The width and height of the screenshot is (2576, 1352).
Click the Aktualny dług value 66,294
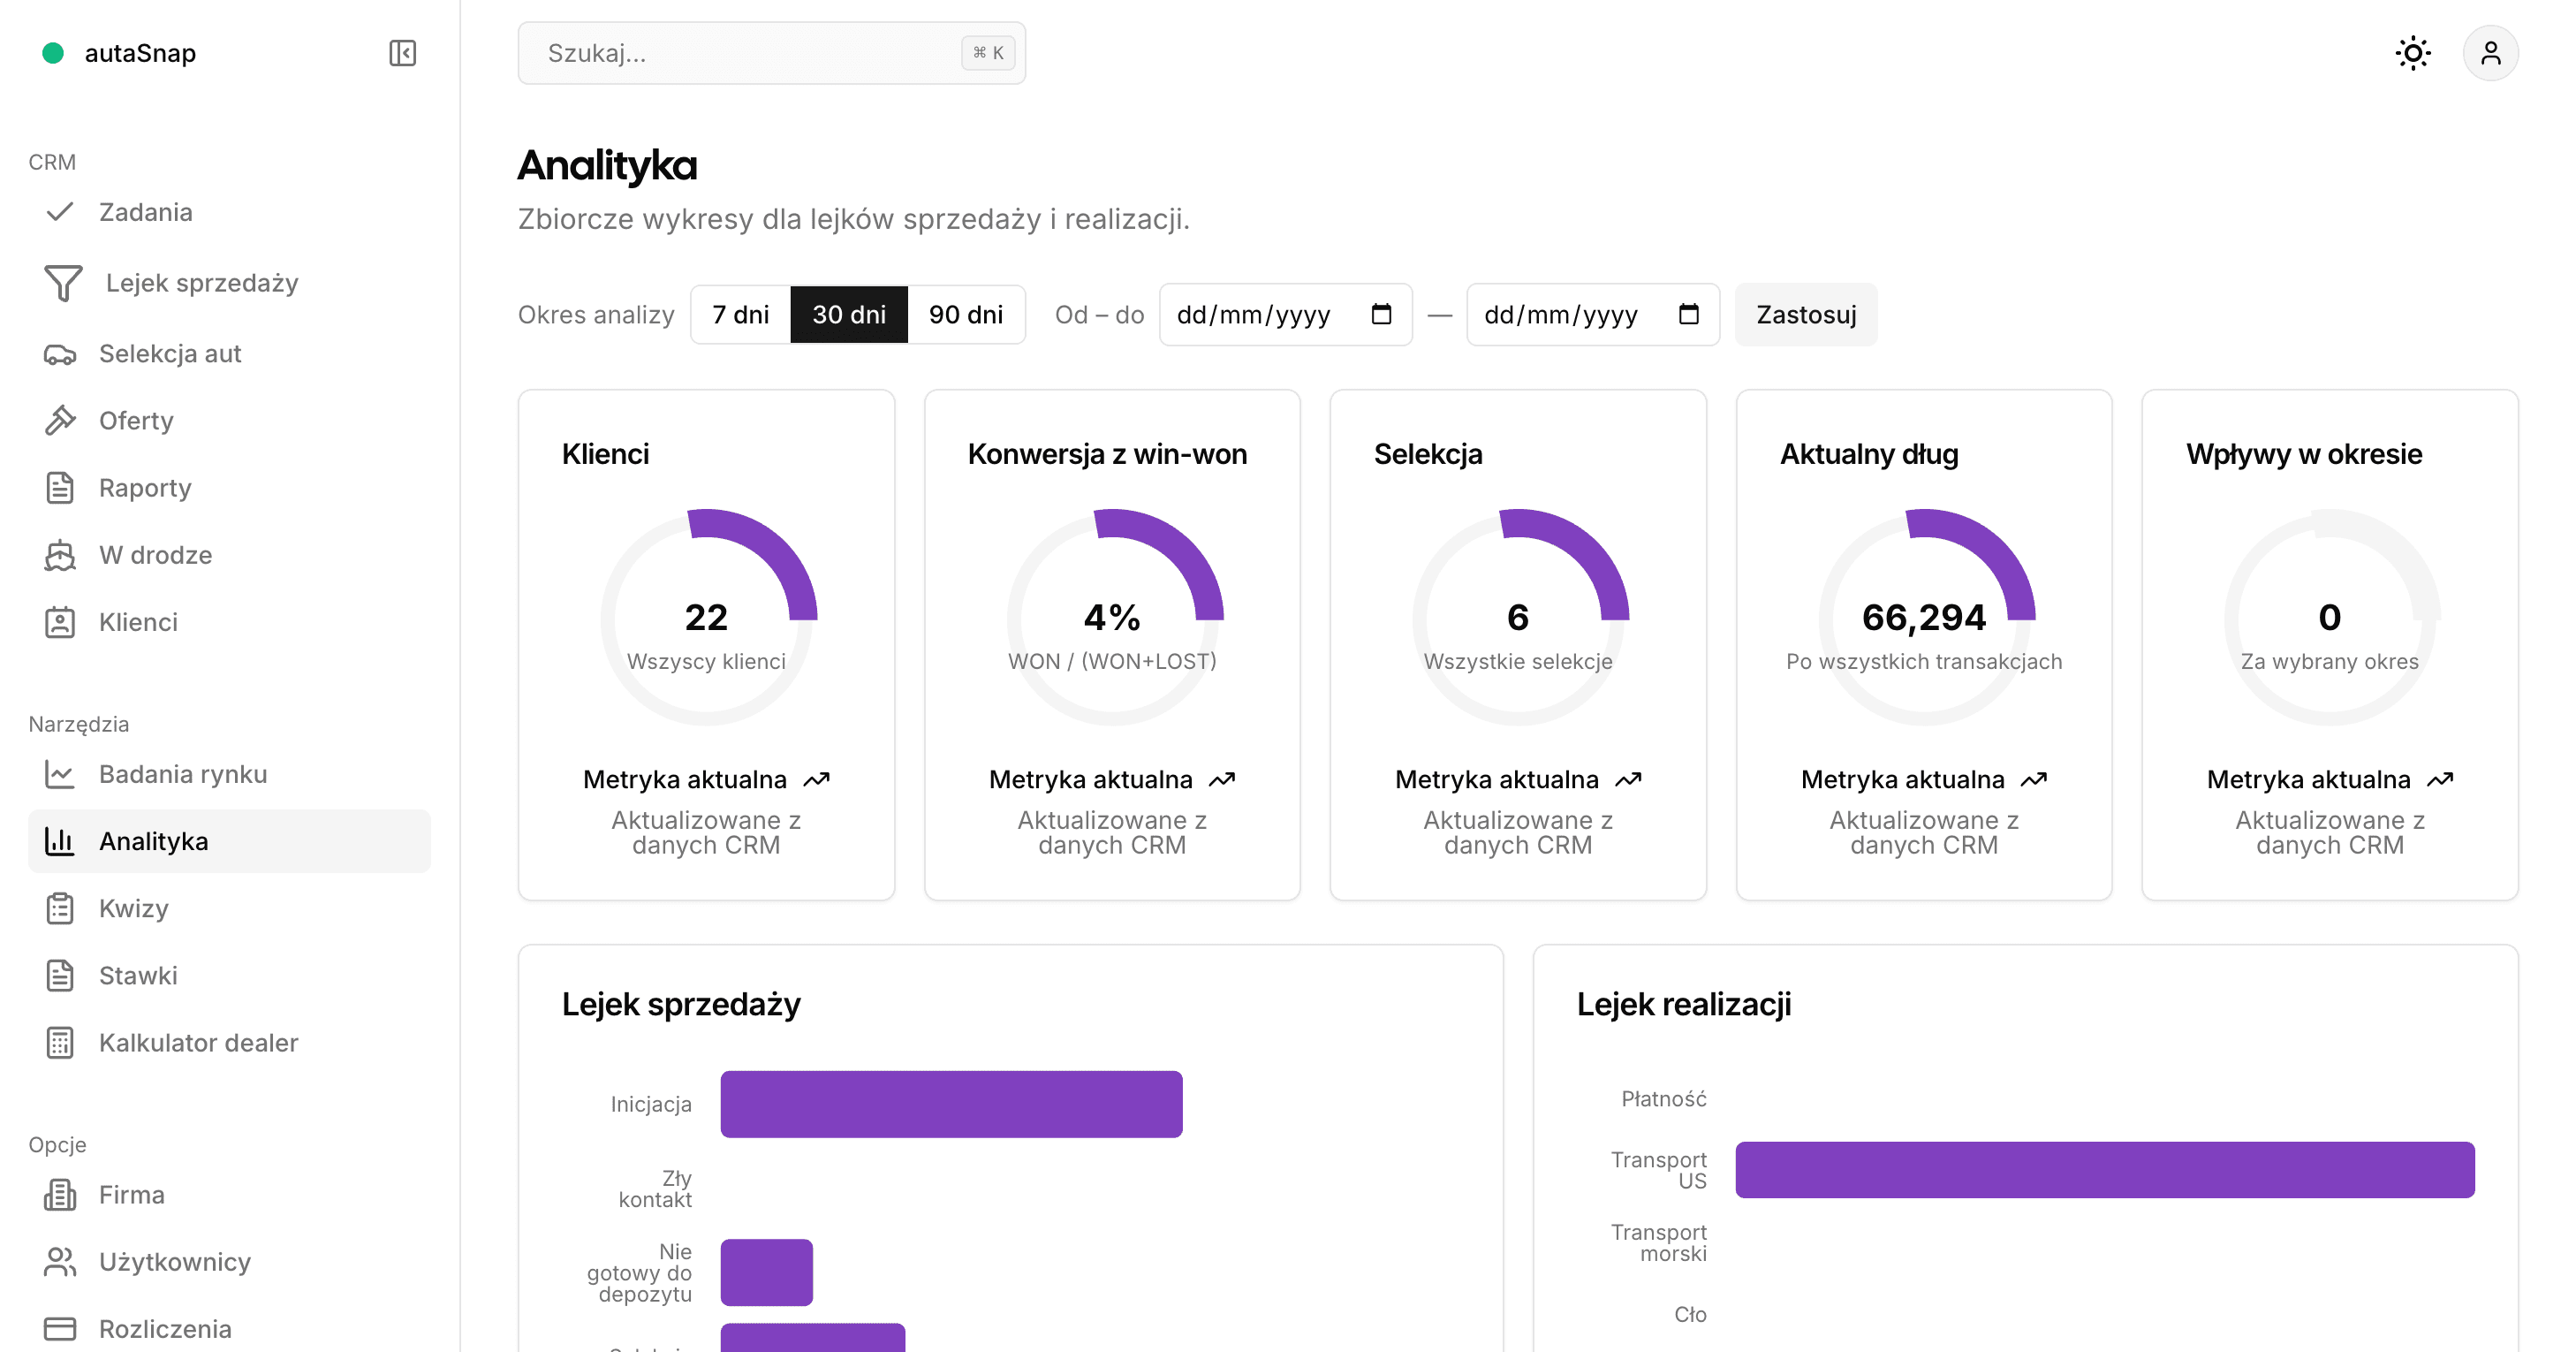1923,617
